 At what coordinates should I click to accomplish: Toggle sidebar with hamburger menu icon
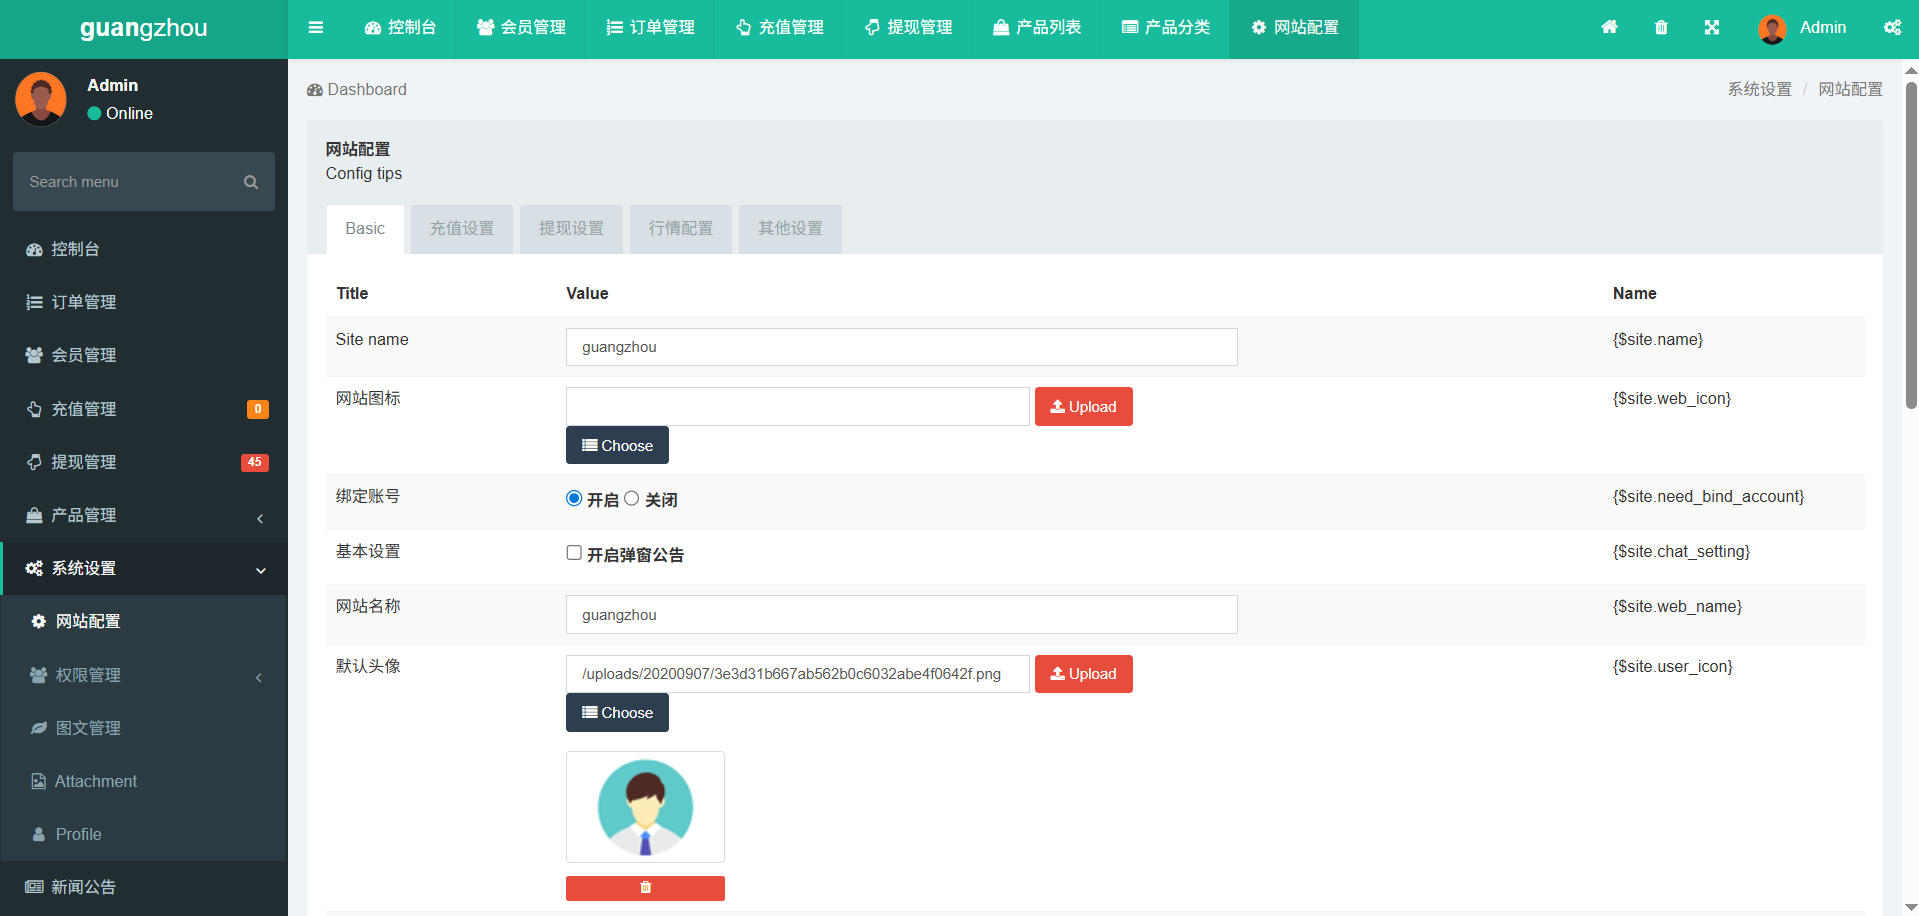tap(316, 28)
